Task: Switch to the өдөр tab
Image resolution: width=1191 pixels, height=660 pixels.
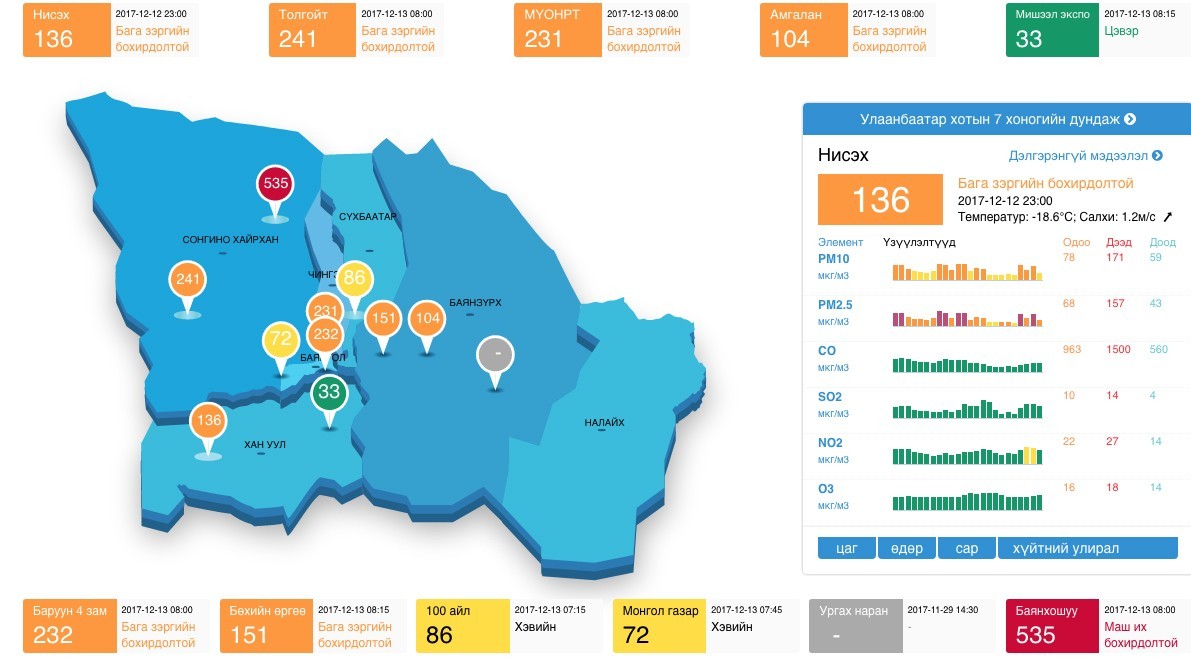Action: 907,548
